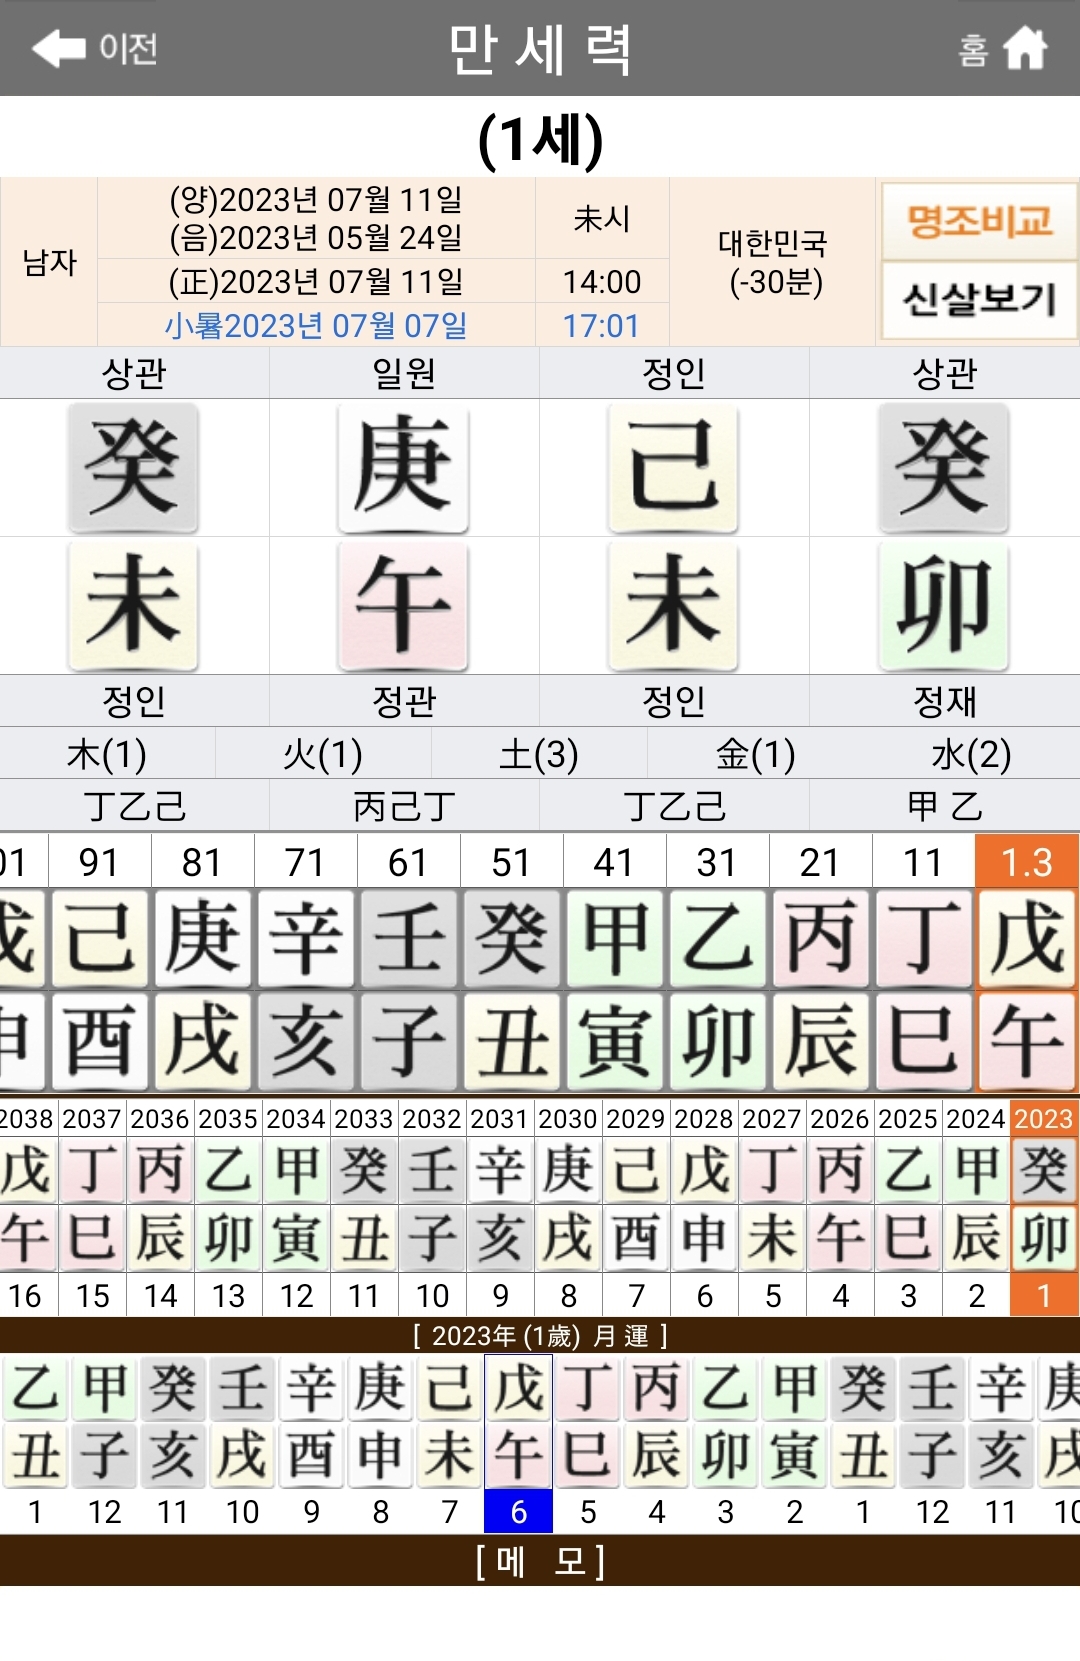Select month 2 甲寅 column
The height and width of the screenshot is (1661, 1080).
pos(795,1444)
